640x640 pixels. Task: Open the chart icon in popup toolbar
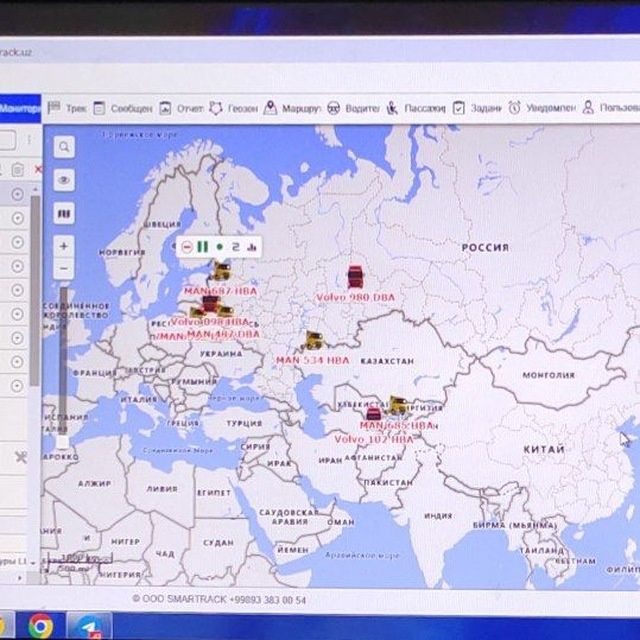coord(252,247)
